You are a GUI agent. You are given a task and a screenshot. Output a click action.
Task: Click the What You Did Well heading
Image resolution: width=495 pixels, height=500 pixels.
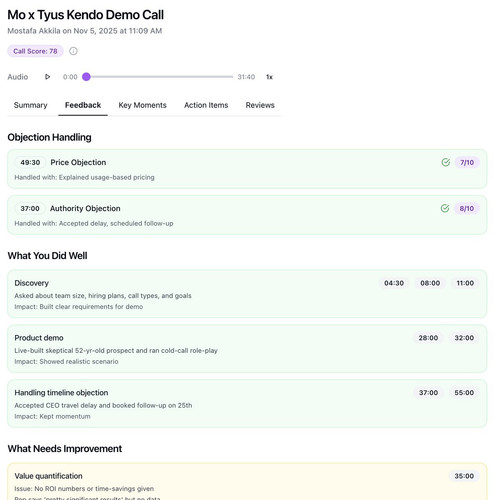[47, 256]
